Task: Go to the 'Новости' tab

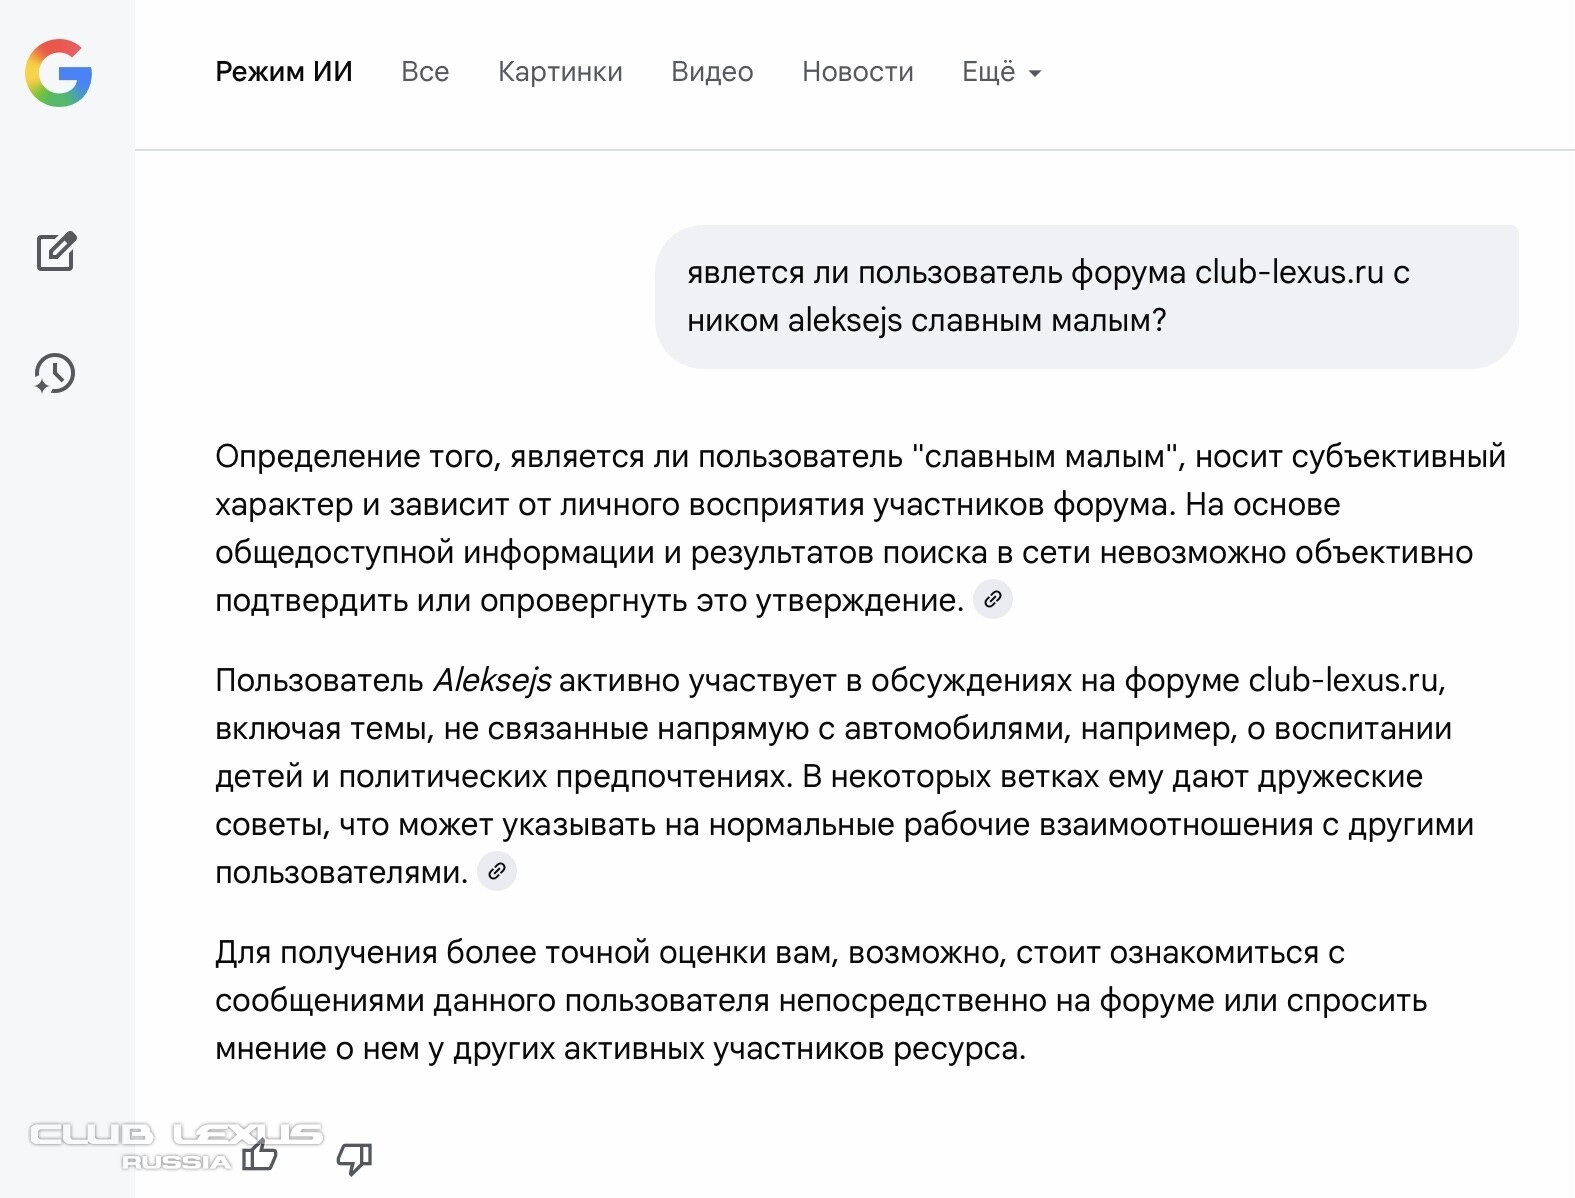Action: 857,72
